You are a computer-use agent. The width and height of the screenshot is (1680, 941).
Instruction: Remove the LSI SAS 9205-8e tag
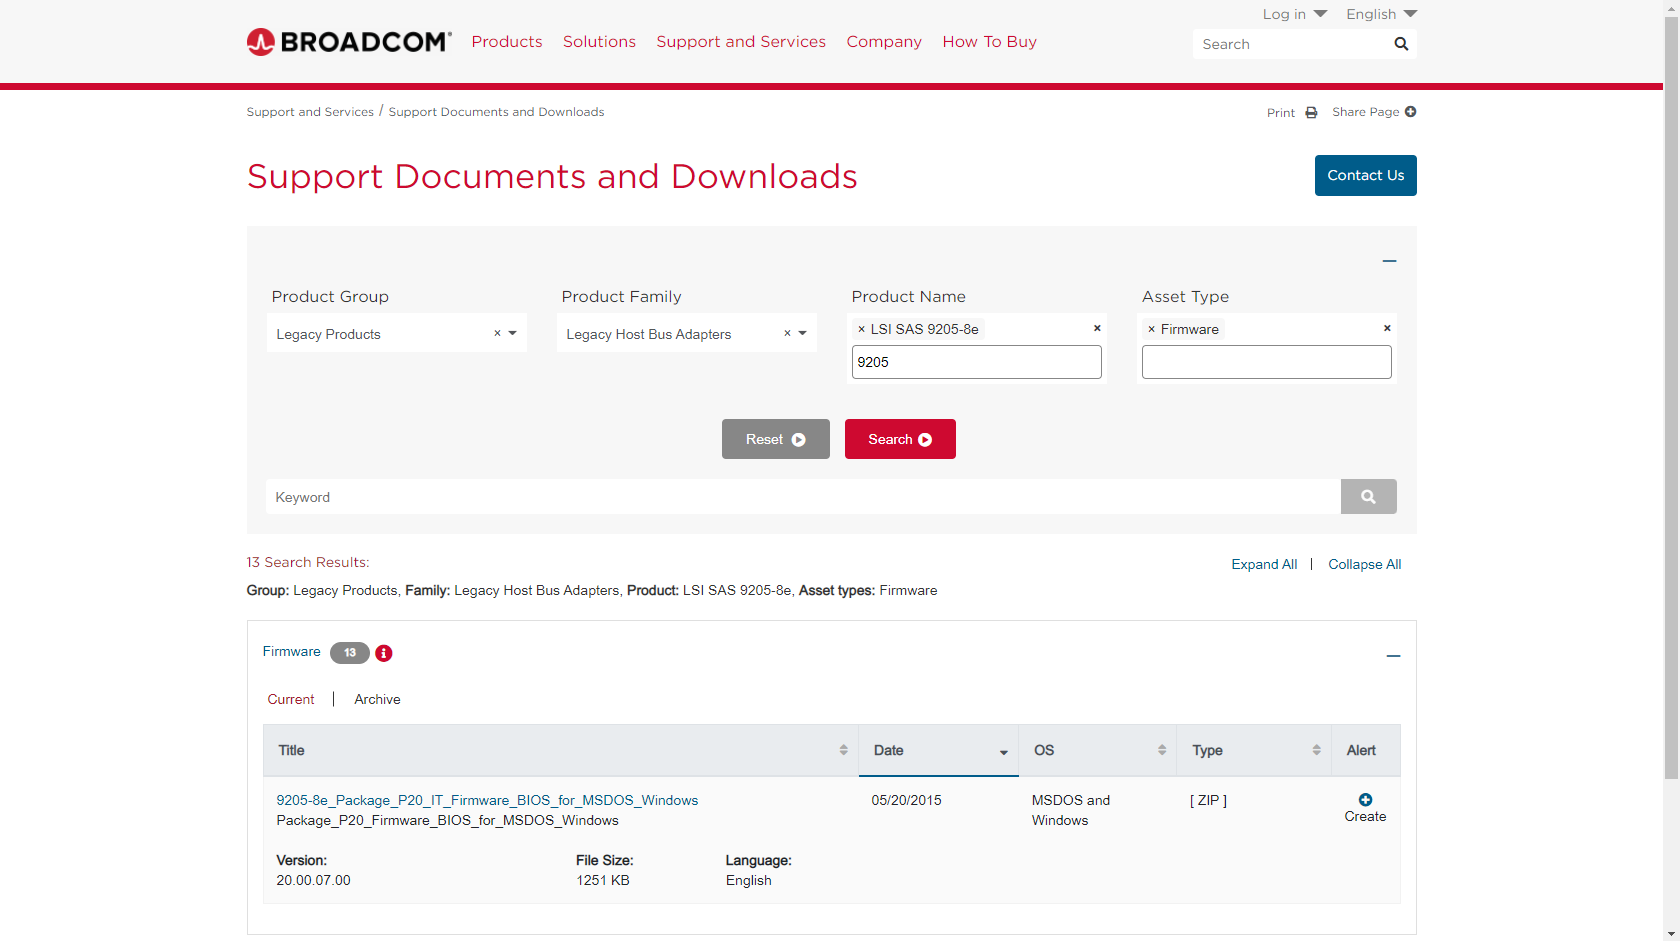861,329
